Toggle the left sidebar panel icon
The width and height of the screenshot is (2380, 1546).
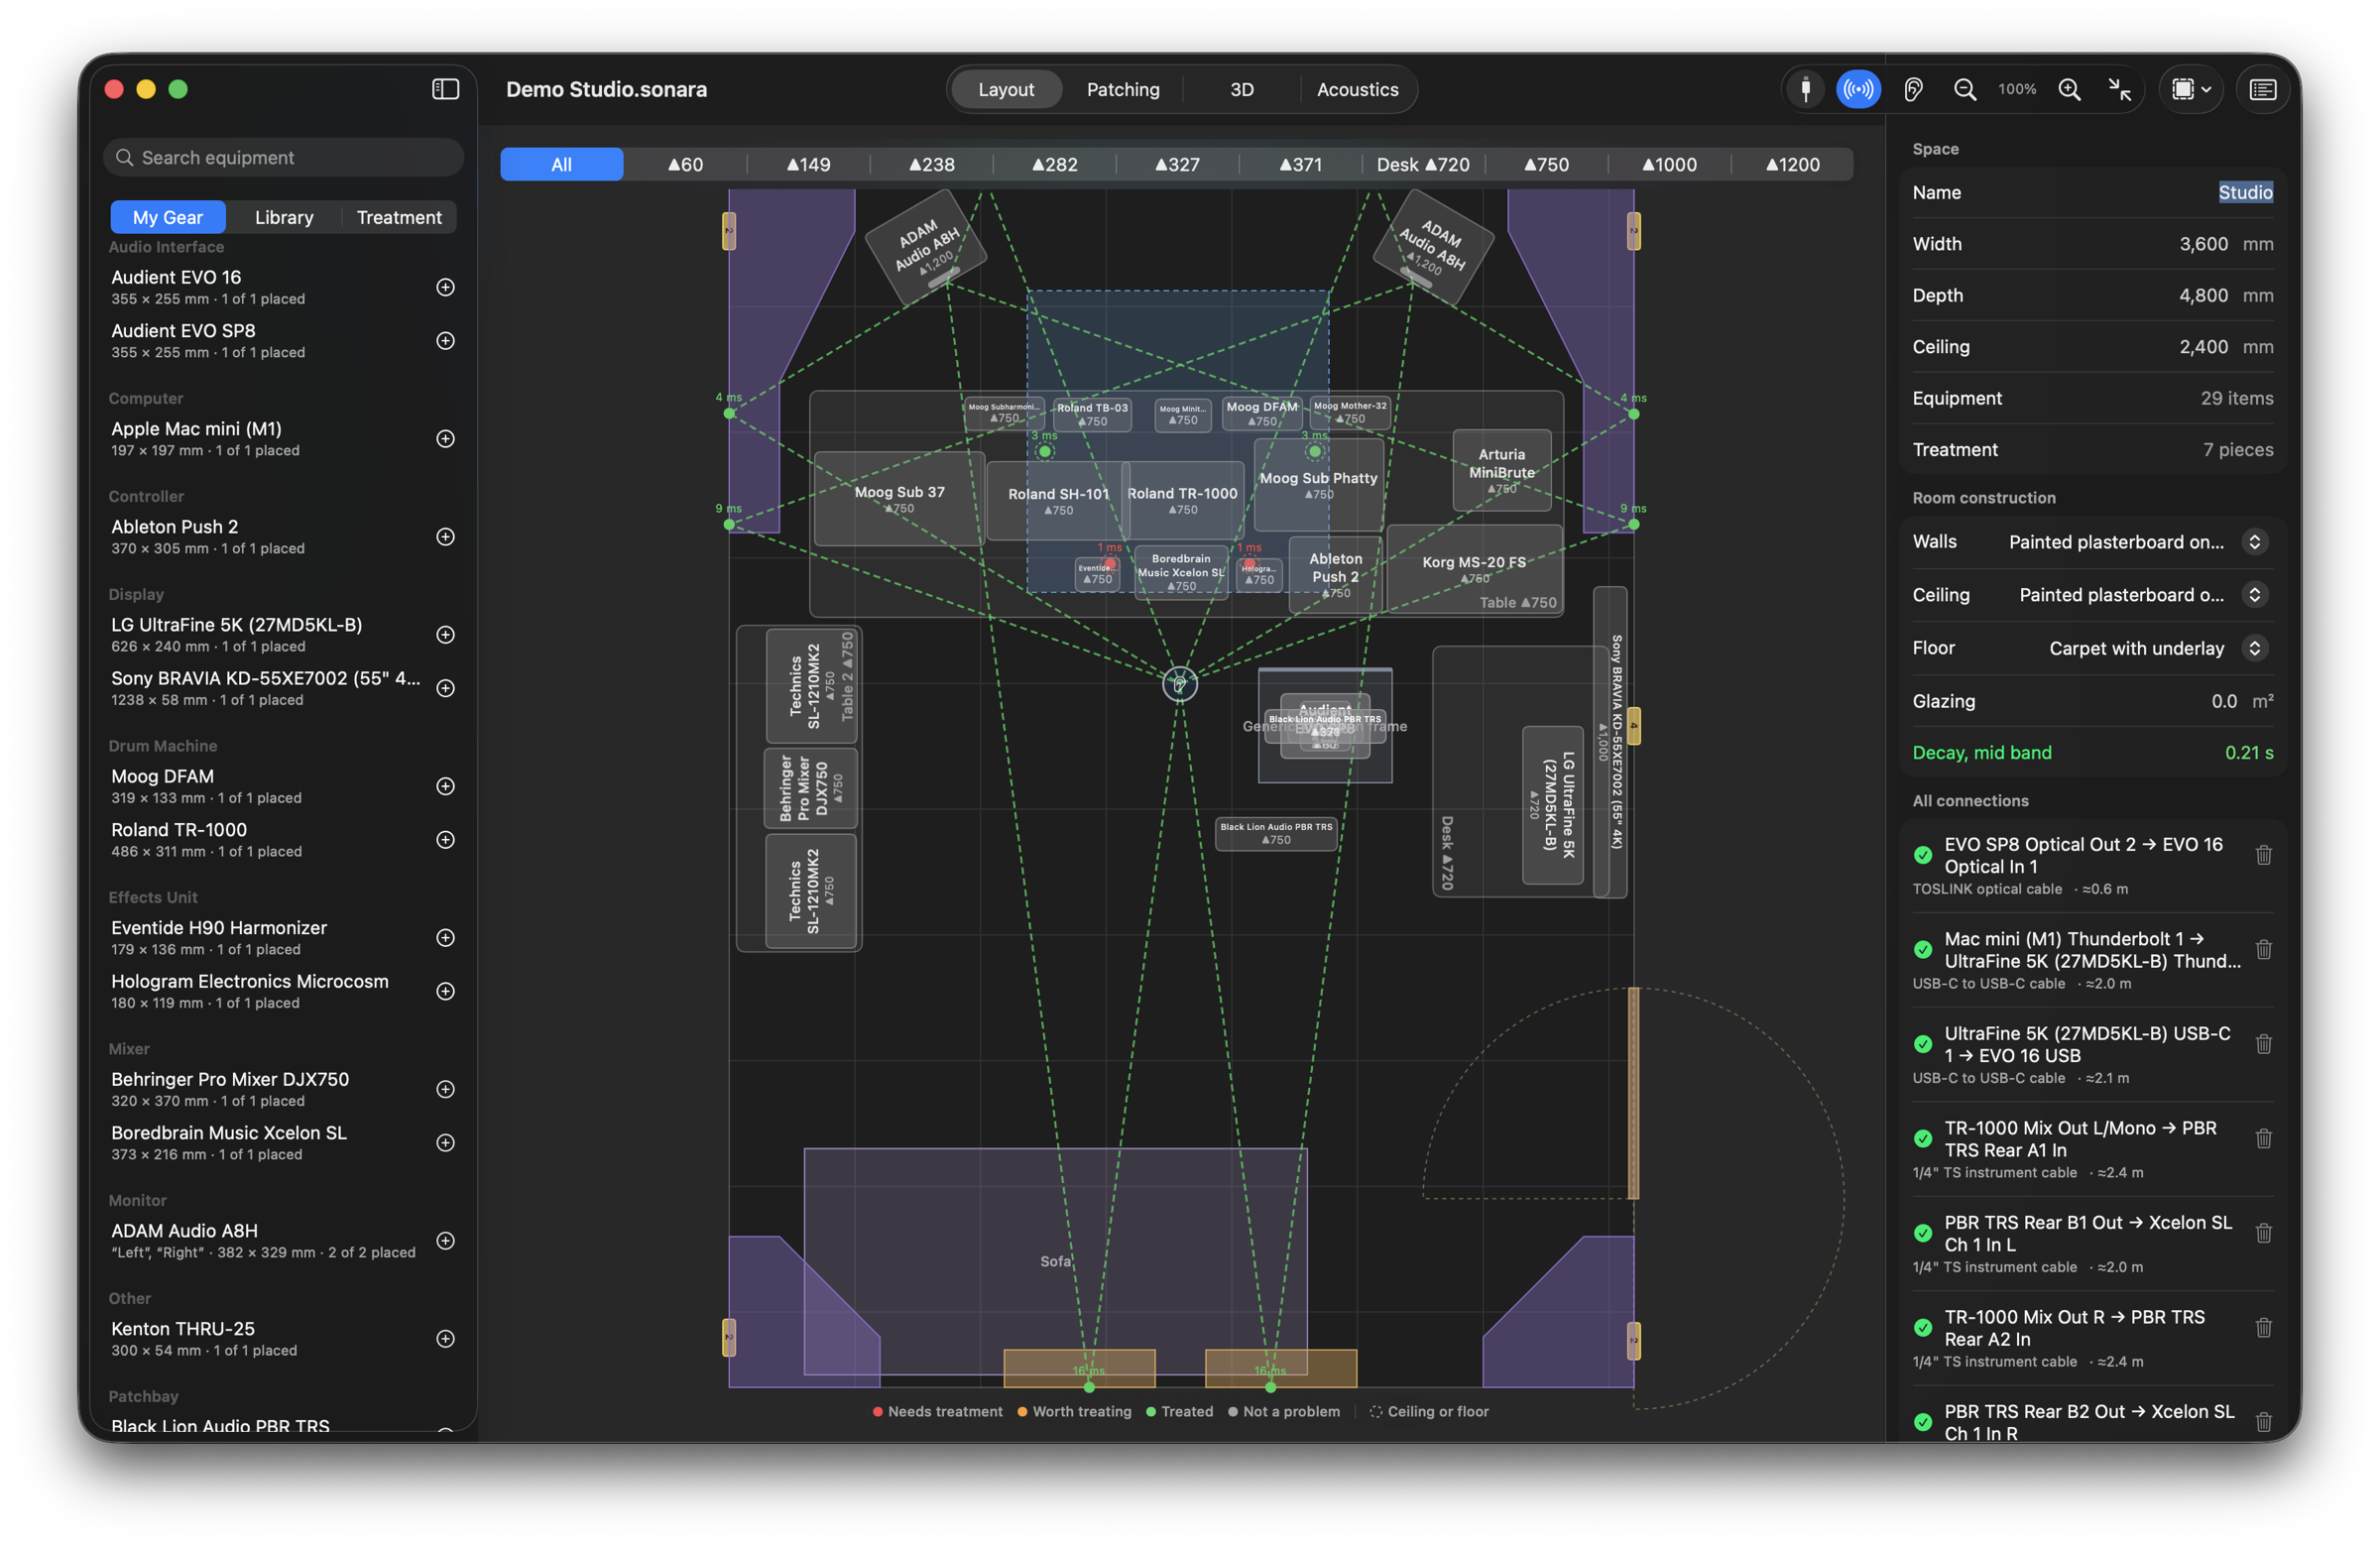pyautogui.click(x=445, y=89)
